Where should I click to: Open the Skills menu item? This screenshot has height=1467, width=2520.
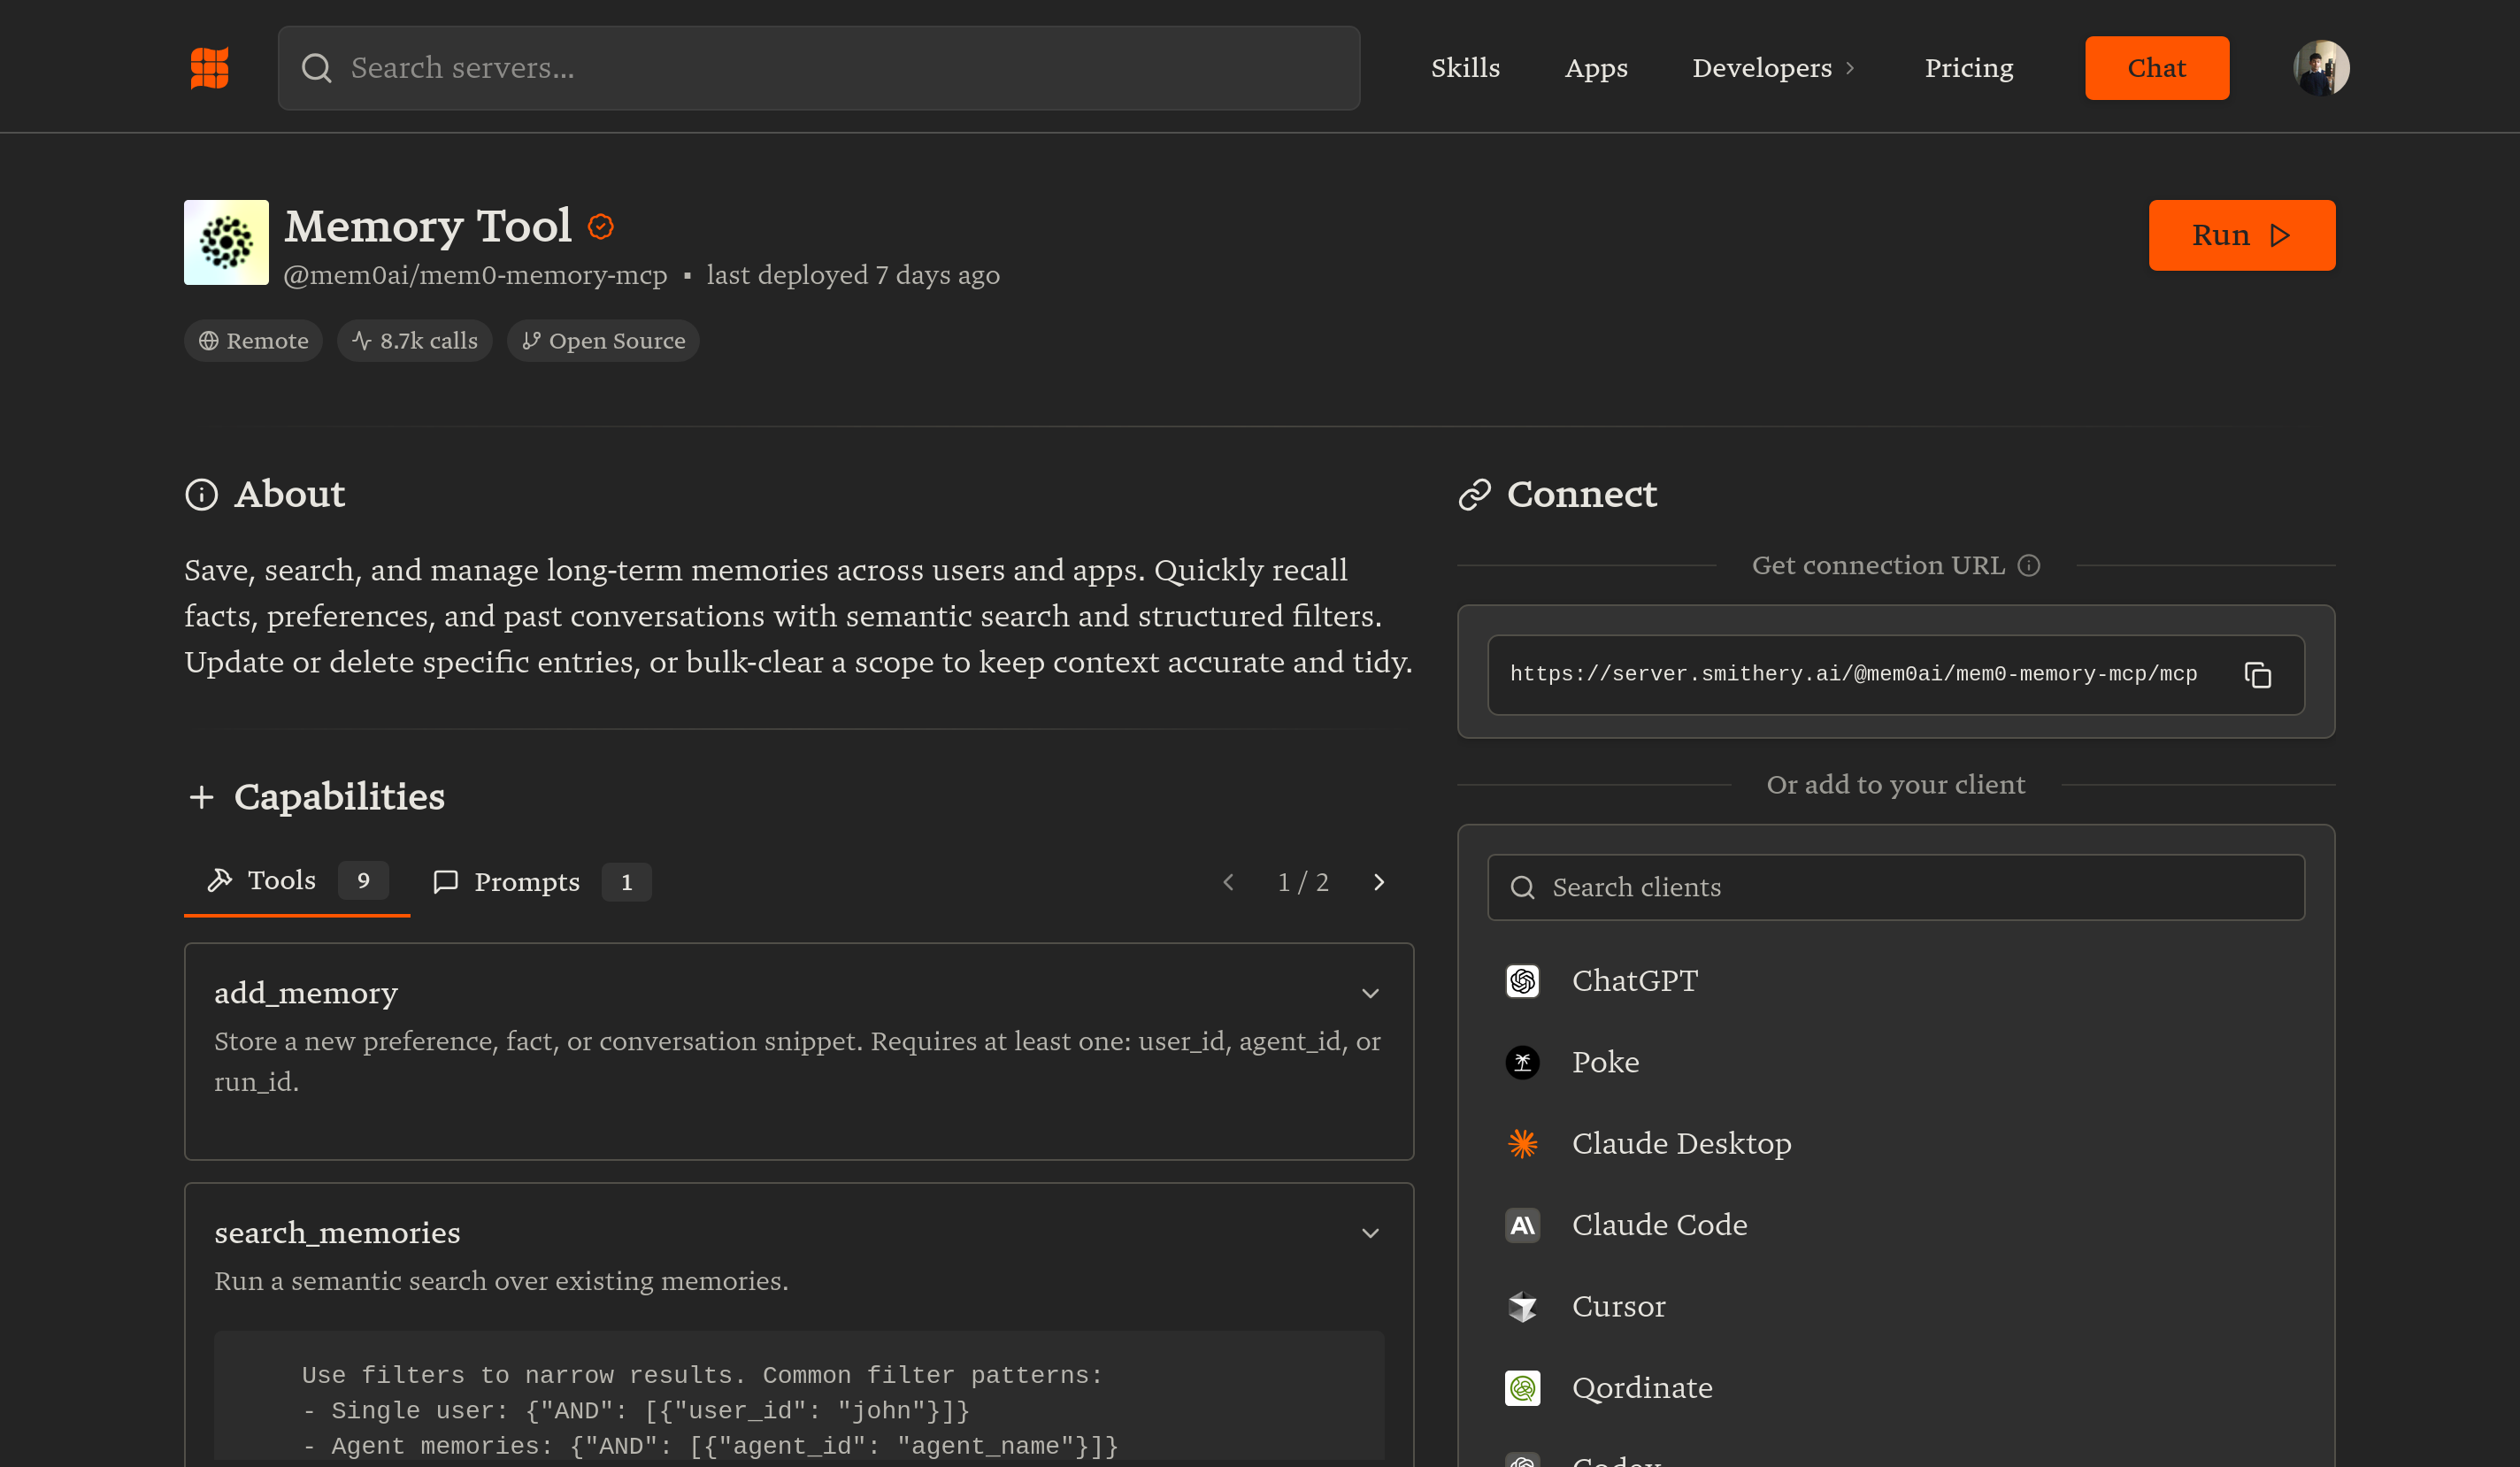(1465, 68)
